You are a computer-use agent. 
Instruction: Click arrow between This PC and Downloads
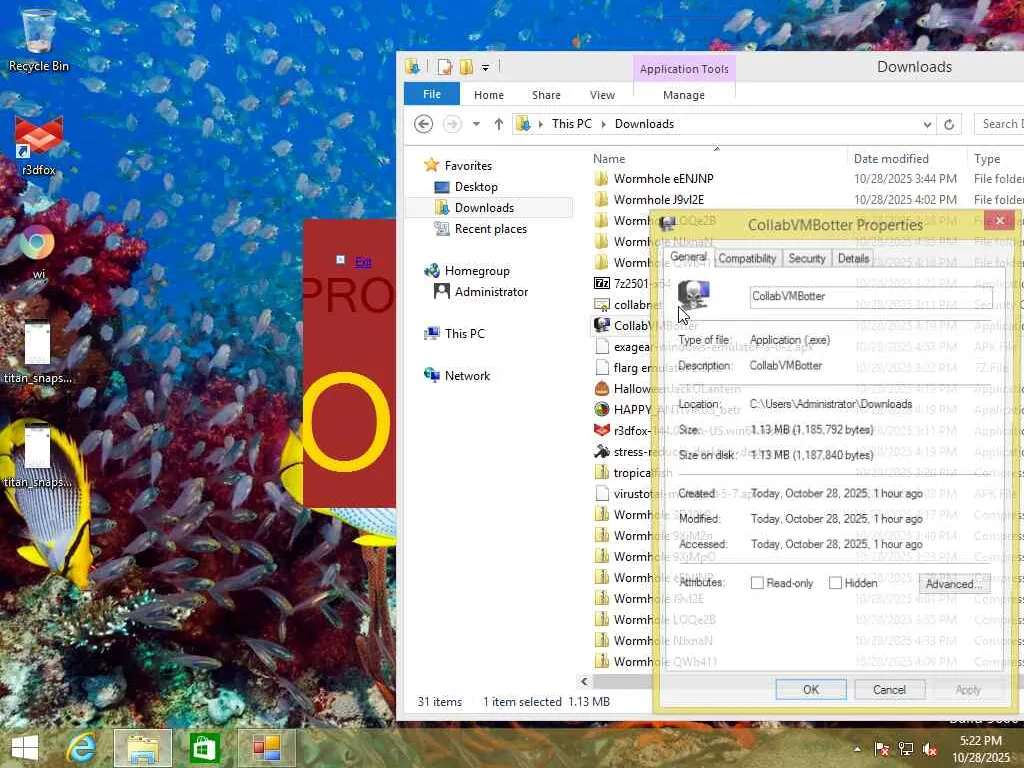pyautogui.click(x=603, y=124)
